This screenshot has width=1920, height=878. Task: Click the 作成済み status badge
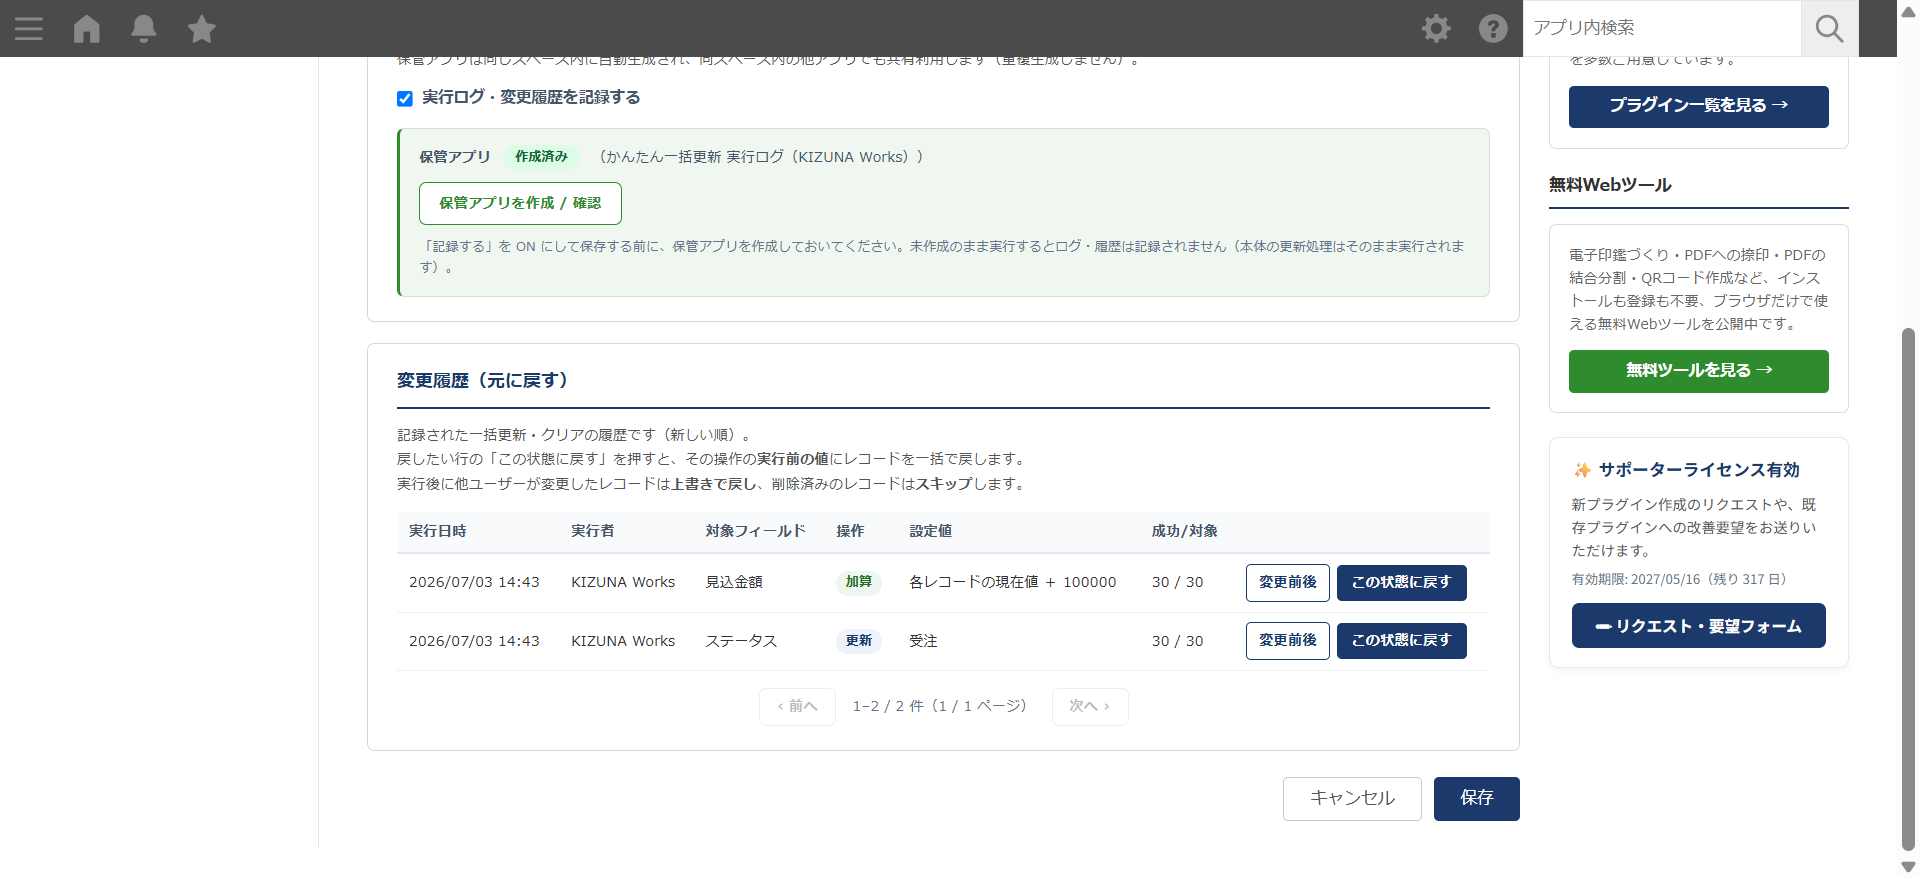point(541,157)
